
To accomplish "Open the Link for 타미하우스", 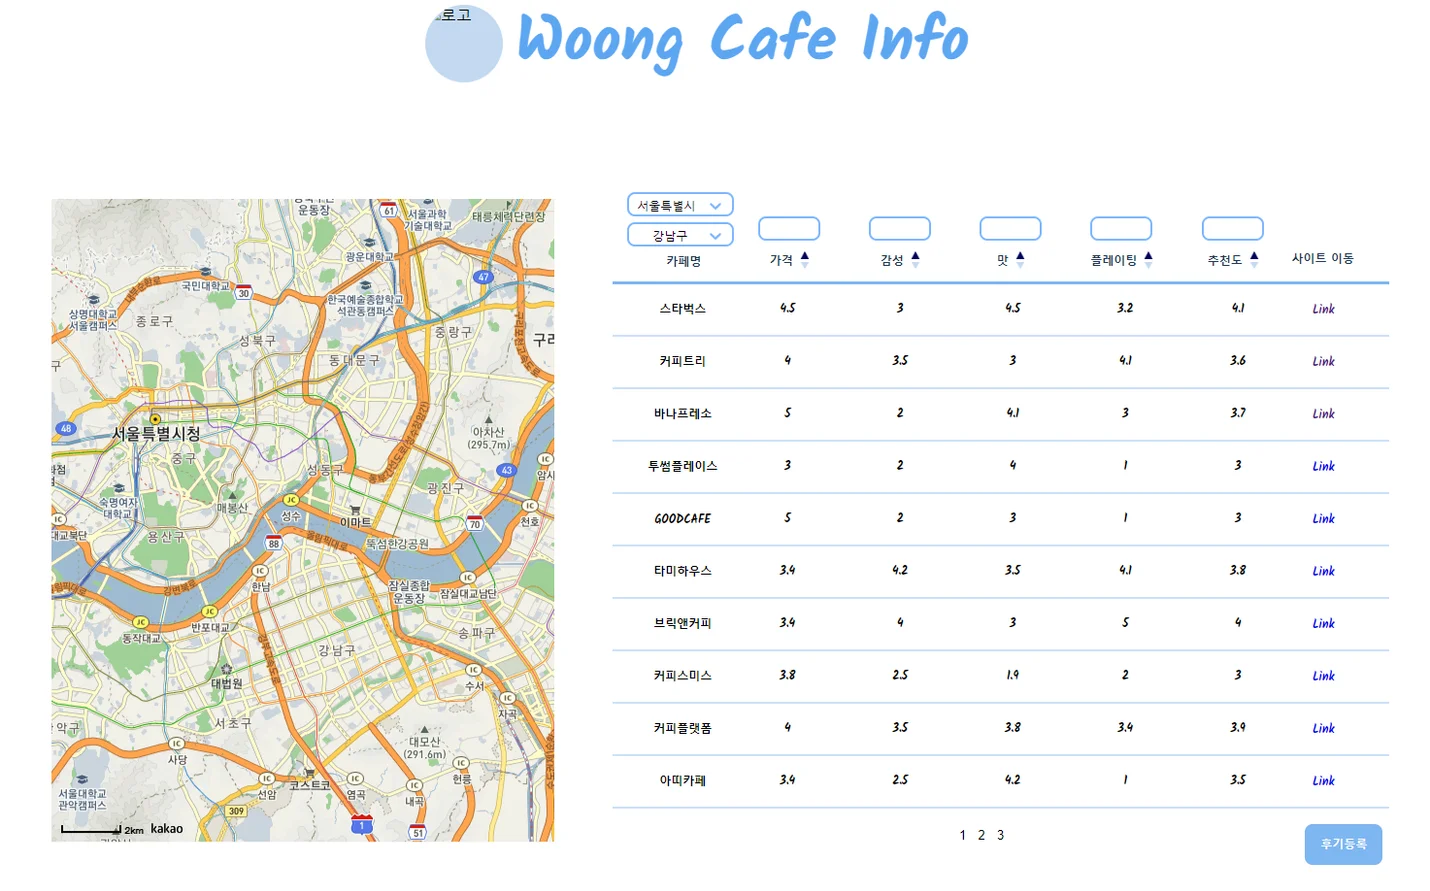I will point(1323,571).
